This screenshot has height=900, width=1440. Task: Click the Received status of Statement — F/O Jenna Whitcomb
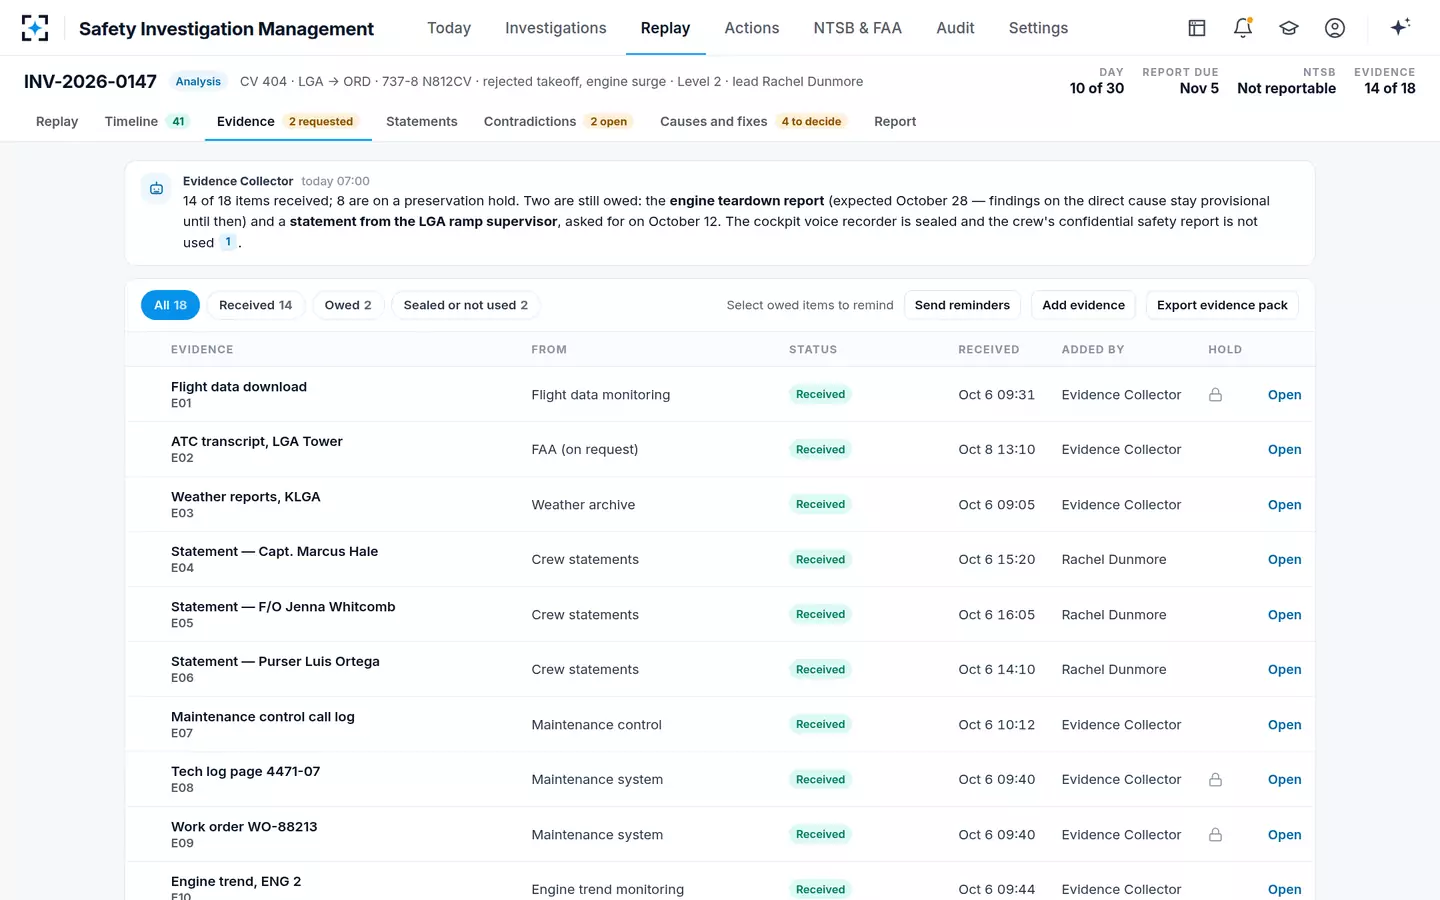point(820,615)
